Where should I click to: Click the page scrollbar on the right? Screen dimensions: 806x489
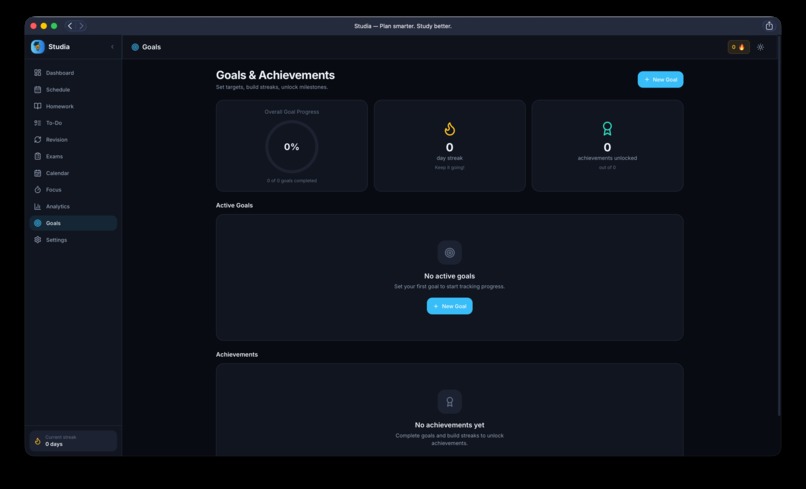coord(779,226)
